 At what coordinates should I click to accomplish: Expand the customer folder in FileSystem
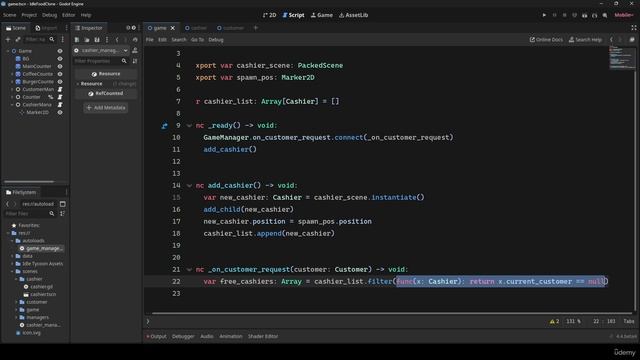coord(16,302)
